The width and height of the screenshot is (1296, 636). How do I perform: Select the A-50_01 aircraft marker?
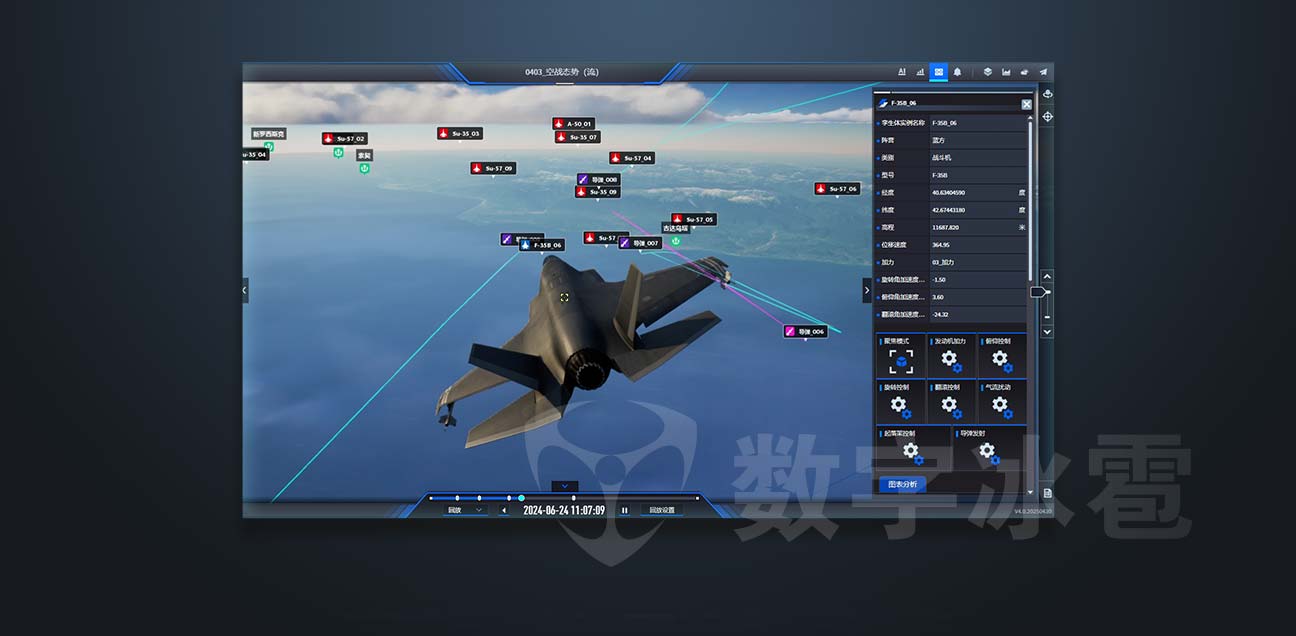pos(574,124)
